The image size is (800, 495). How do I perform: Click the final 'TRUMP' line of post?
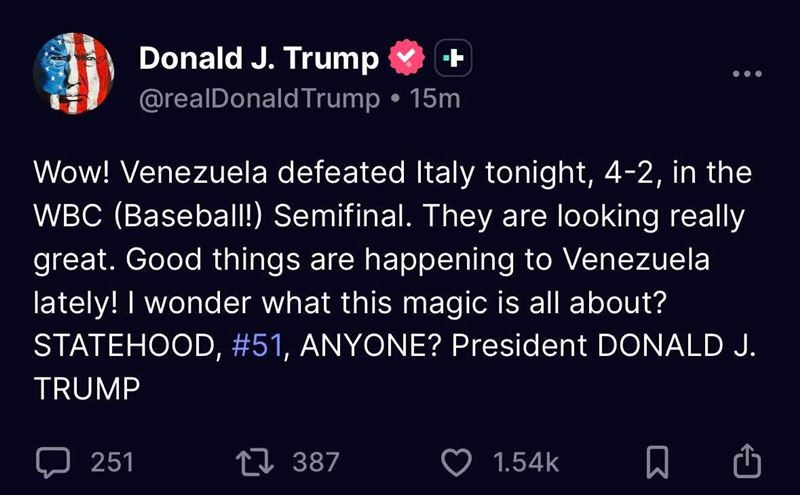coord(84,389)
